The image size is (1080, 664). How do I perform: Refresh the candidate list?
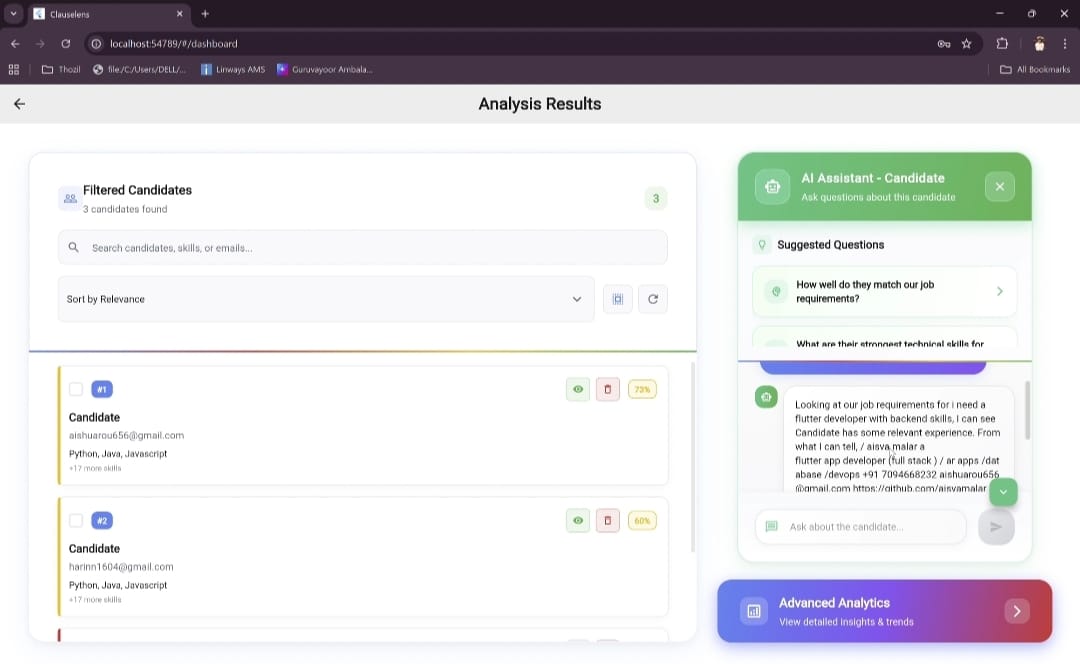coord(652,299)
